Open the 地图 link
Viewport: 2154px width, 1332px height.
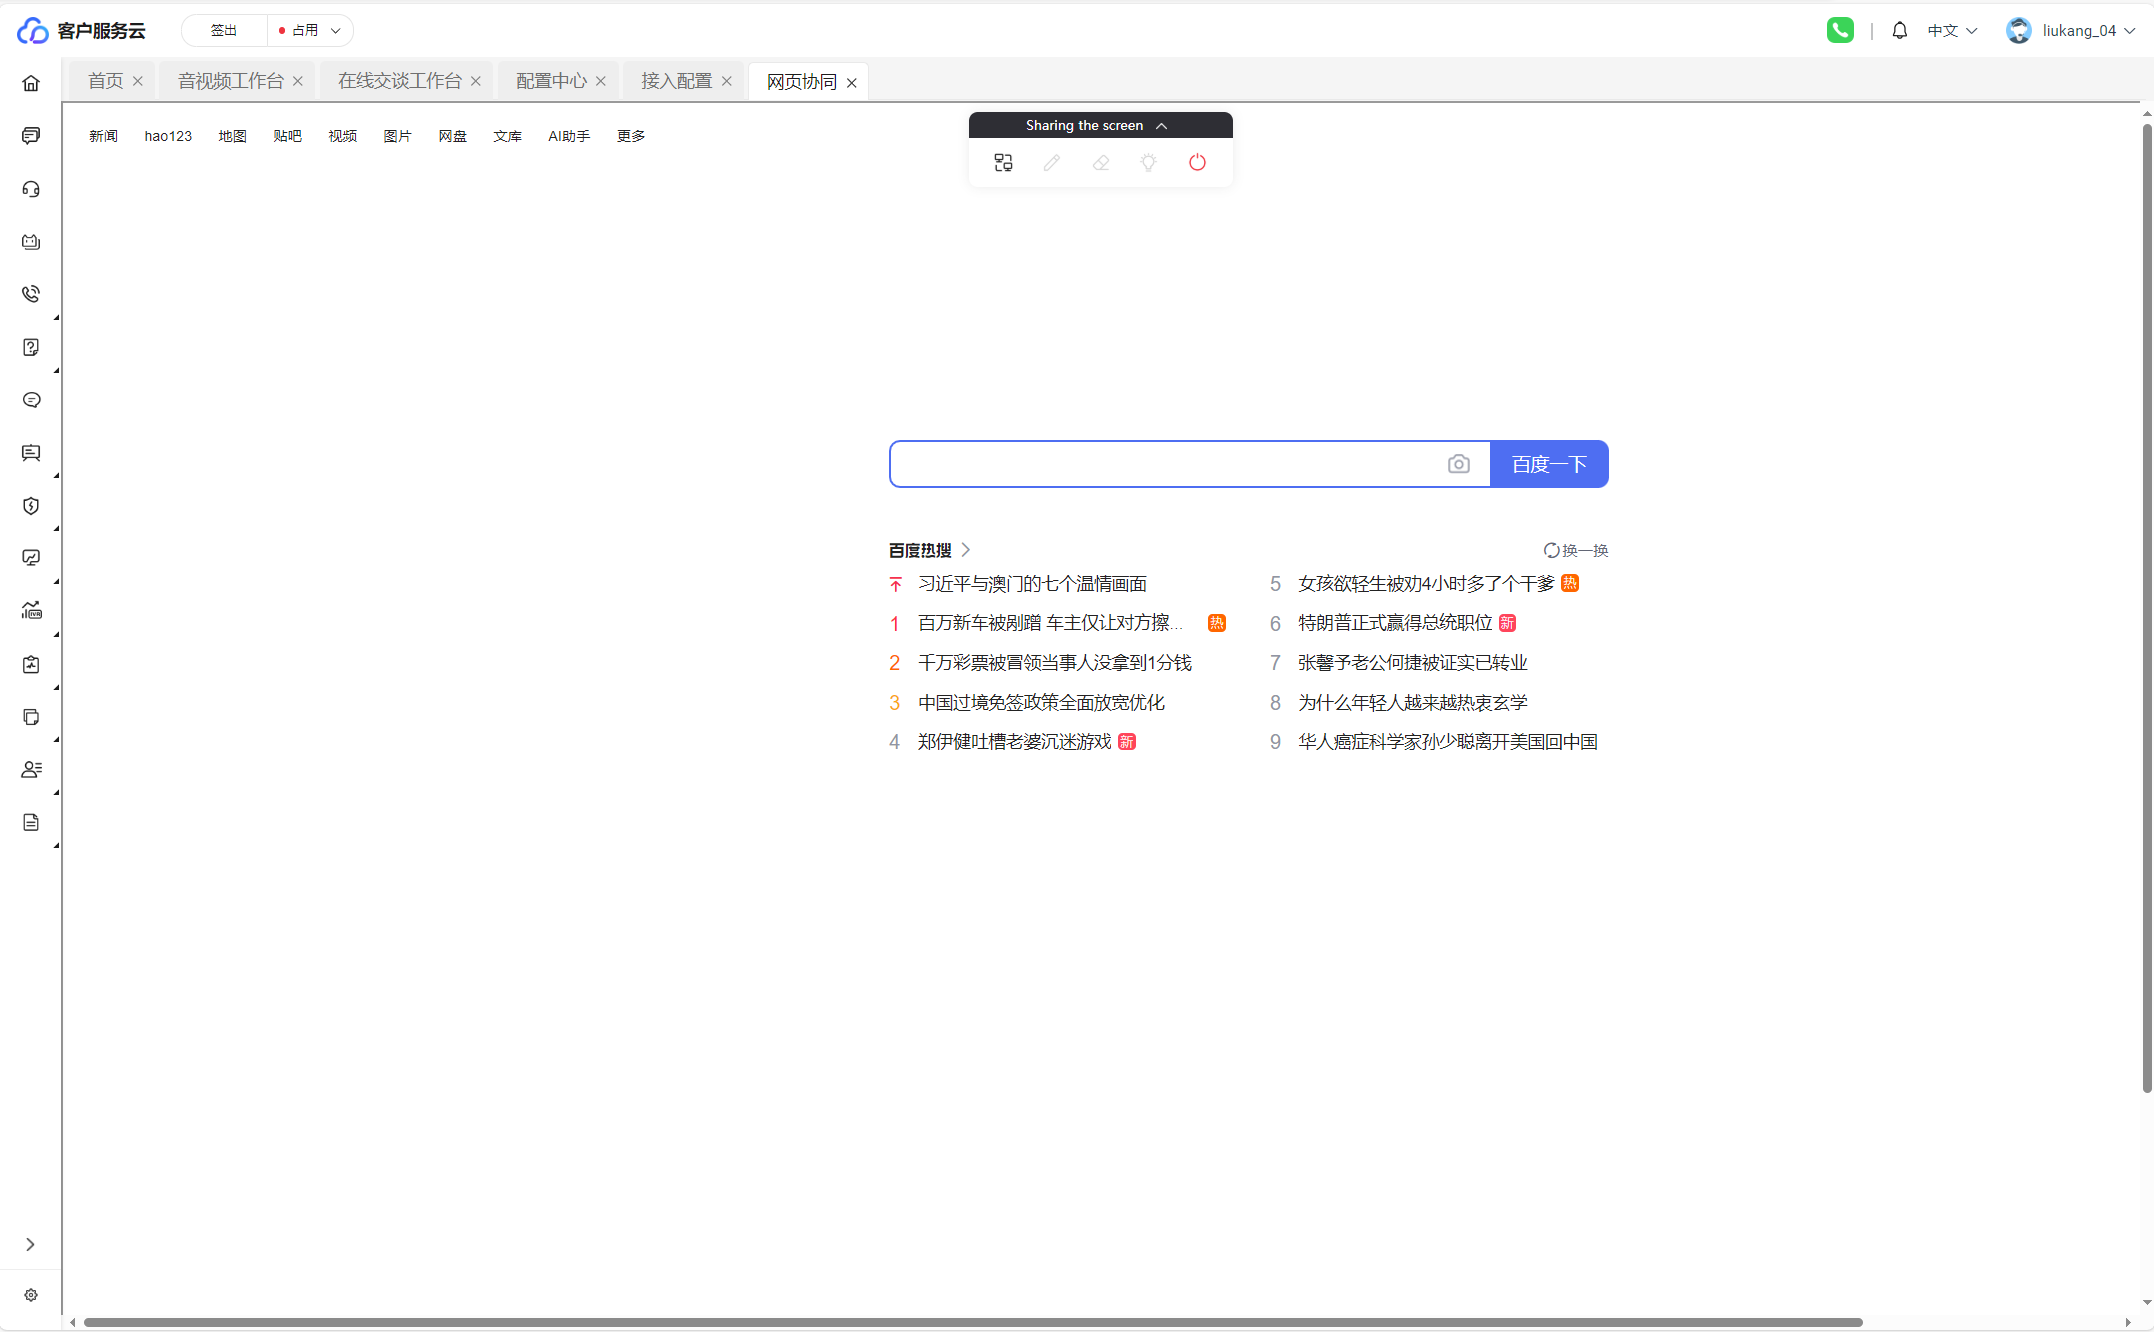232,136
